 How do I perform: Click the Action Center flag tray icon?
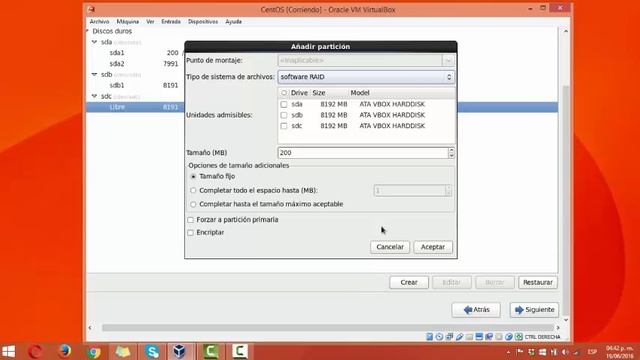pyautogui.click(x=520, y=352)
